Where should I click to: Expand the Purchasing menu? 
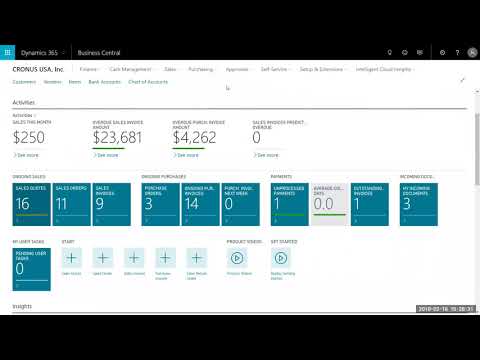pos(202,69)
